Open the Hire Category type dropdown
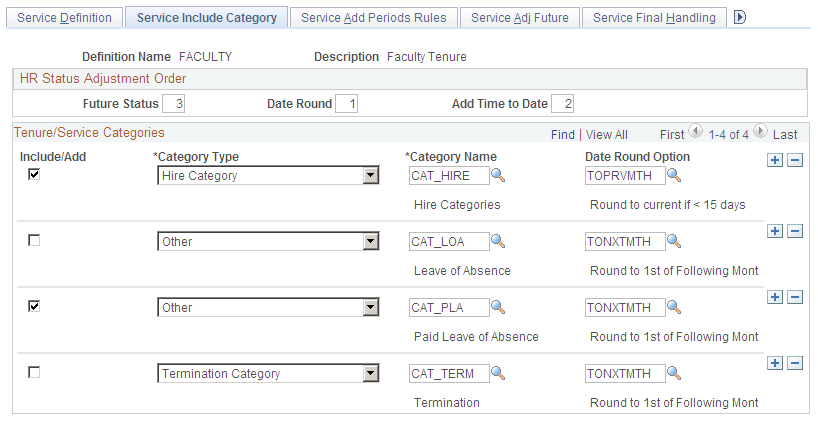The image size is (818, 421). [370, 176]
